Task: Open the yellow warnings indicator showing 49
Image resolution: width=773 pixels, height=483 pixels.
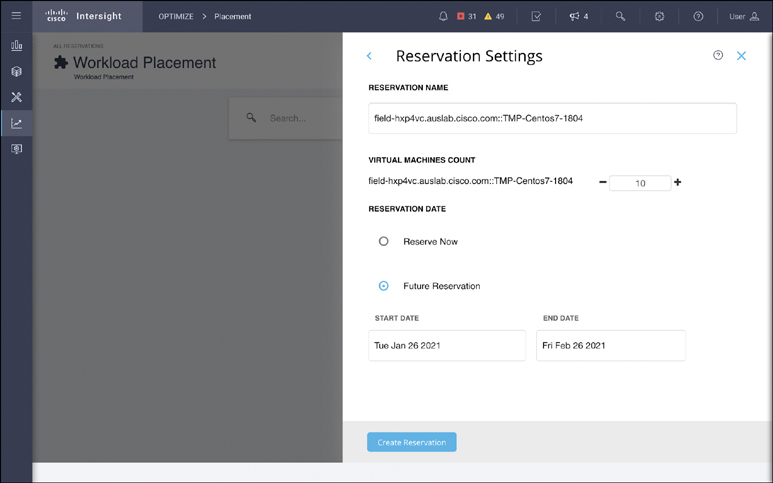Action: (494, 16)
